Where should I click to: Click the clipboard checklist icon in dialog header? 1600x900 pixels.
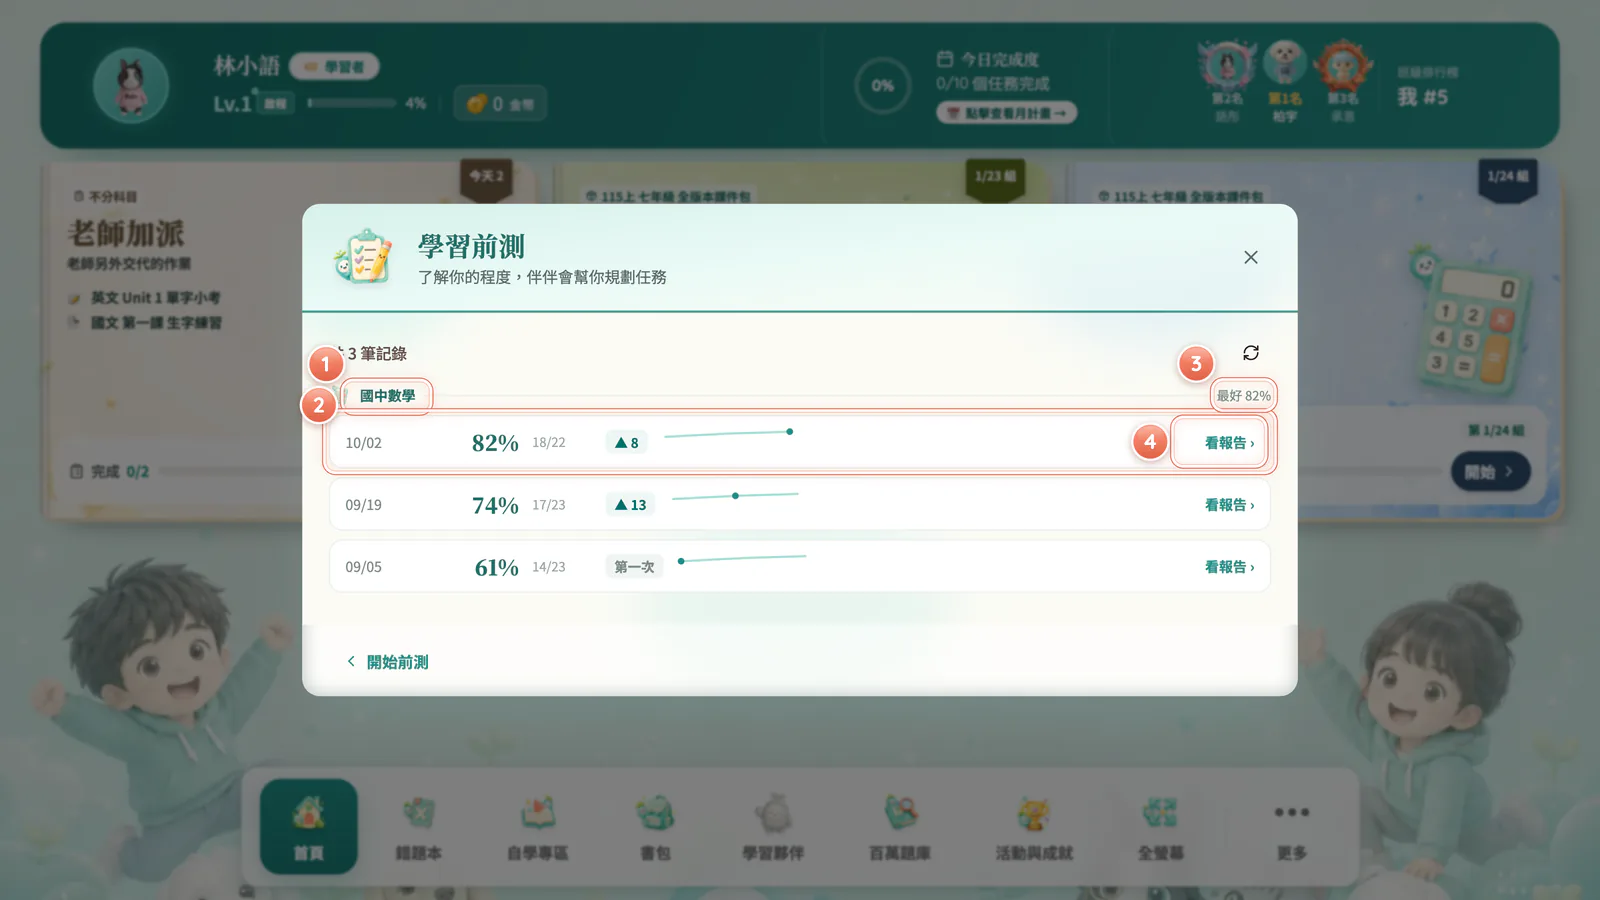pyautogui.click(x=363, y=256)
